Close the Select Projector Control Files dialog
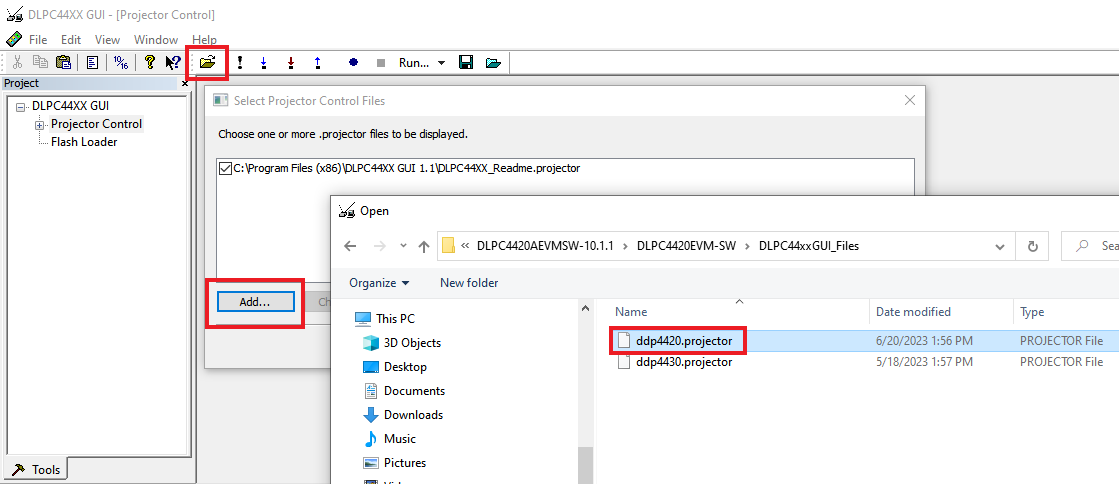The width and height of the screenshot is (1119, 484). click(x=909, y=101)
